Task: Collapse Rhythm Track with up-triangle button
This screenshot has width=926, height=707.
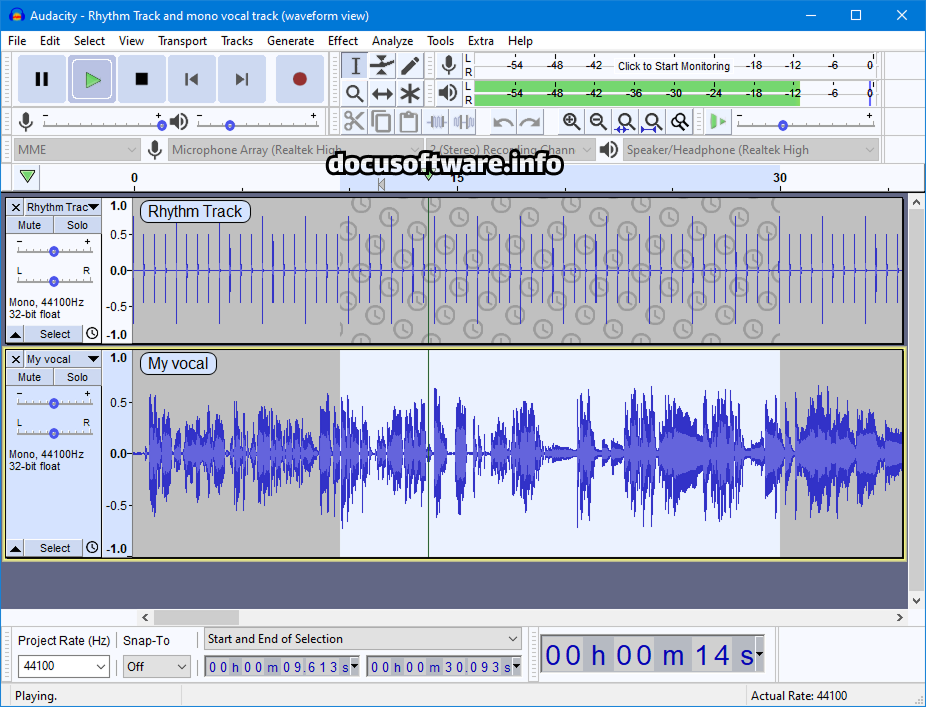Action: pos(16,334)
